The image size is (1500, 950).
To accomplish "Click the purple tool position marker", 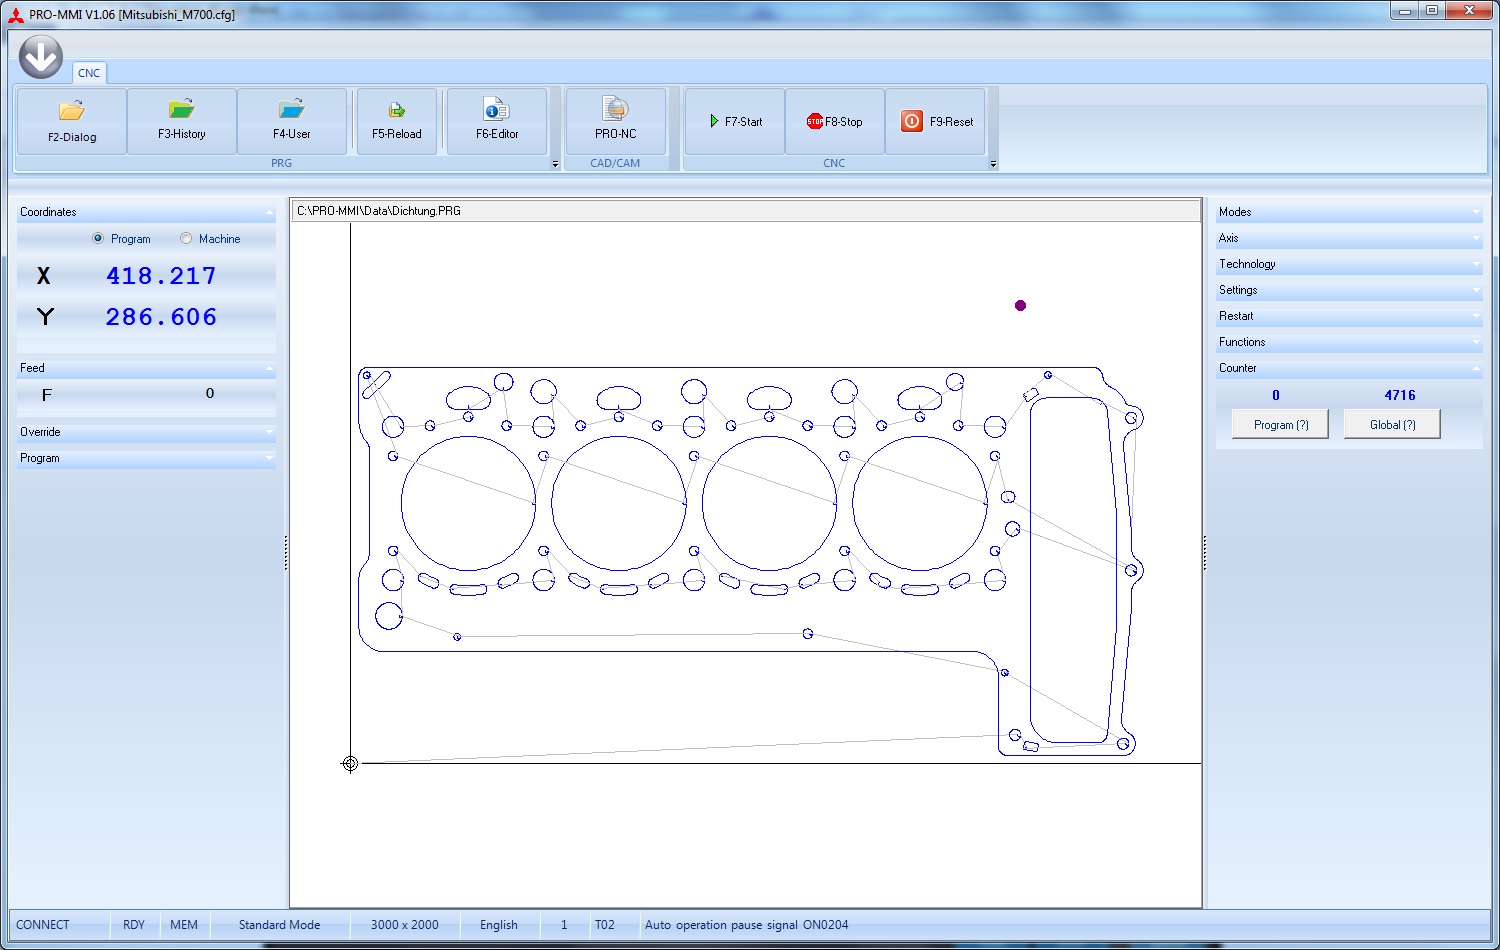I will 1020,306.
